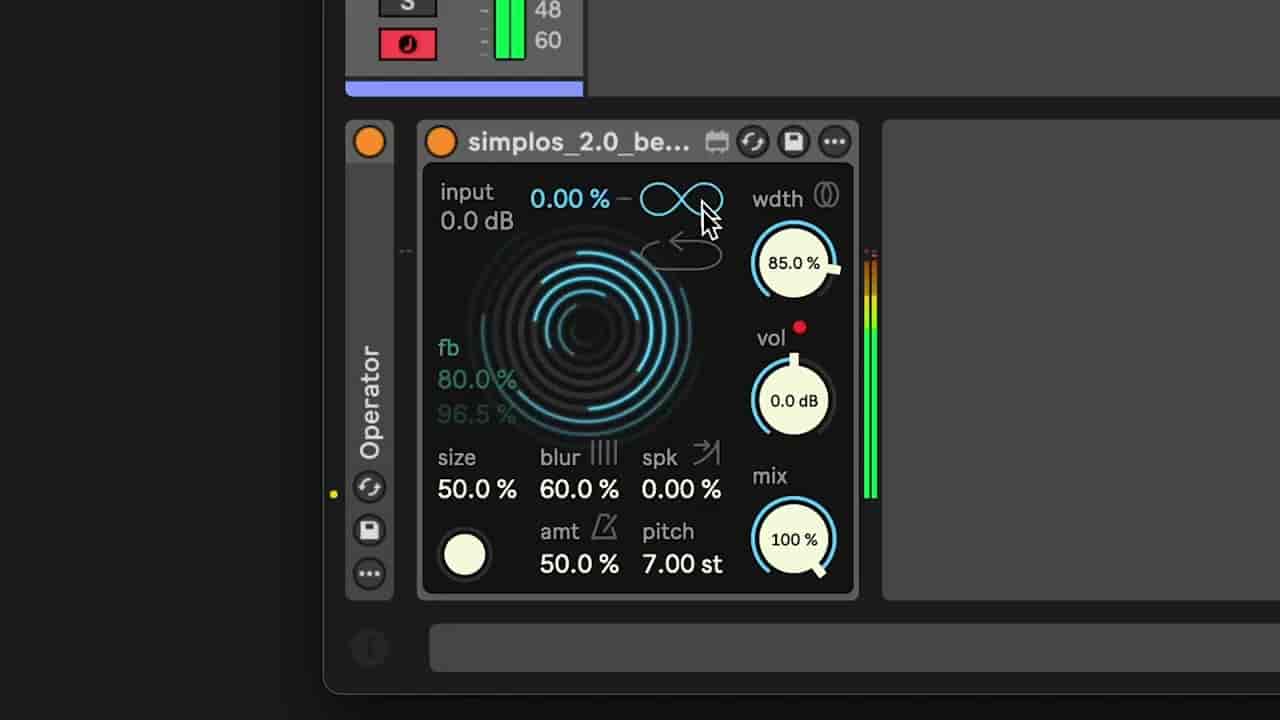Screen dimensions: 1280x720
Task: Click the stereo width icon beside wdth
Action: coord(826,196)
